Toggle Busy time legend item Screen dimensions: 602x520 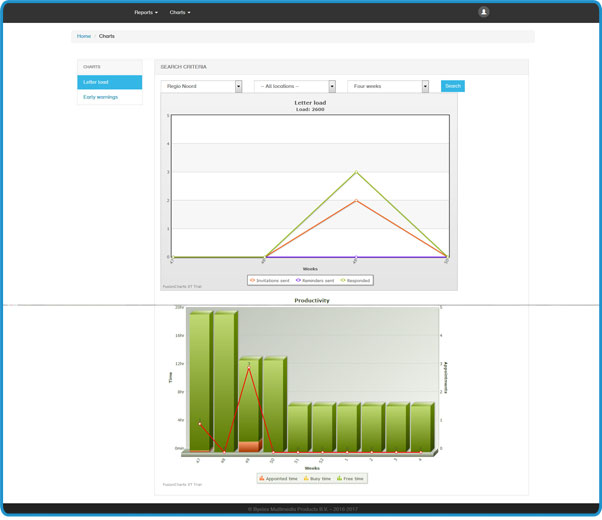coord(317,479)
